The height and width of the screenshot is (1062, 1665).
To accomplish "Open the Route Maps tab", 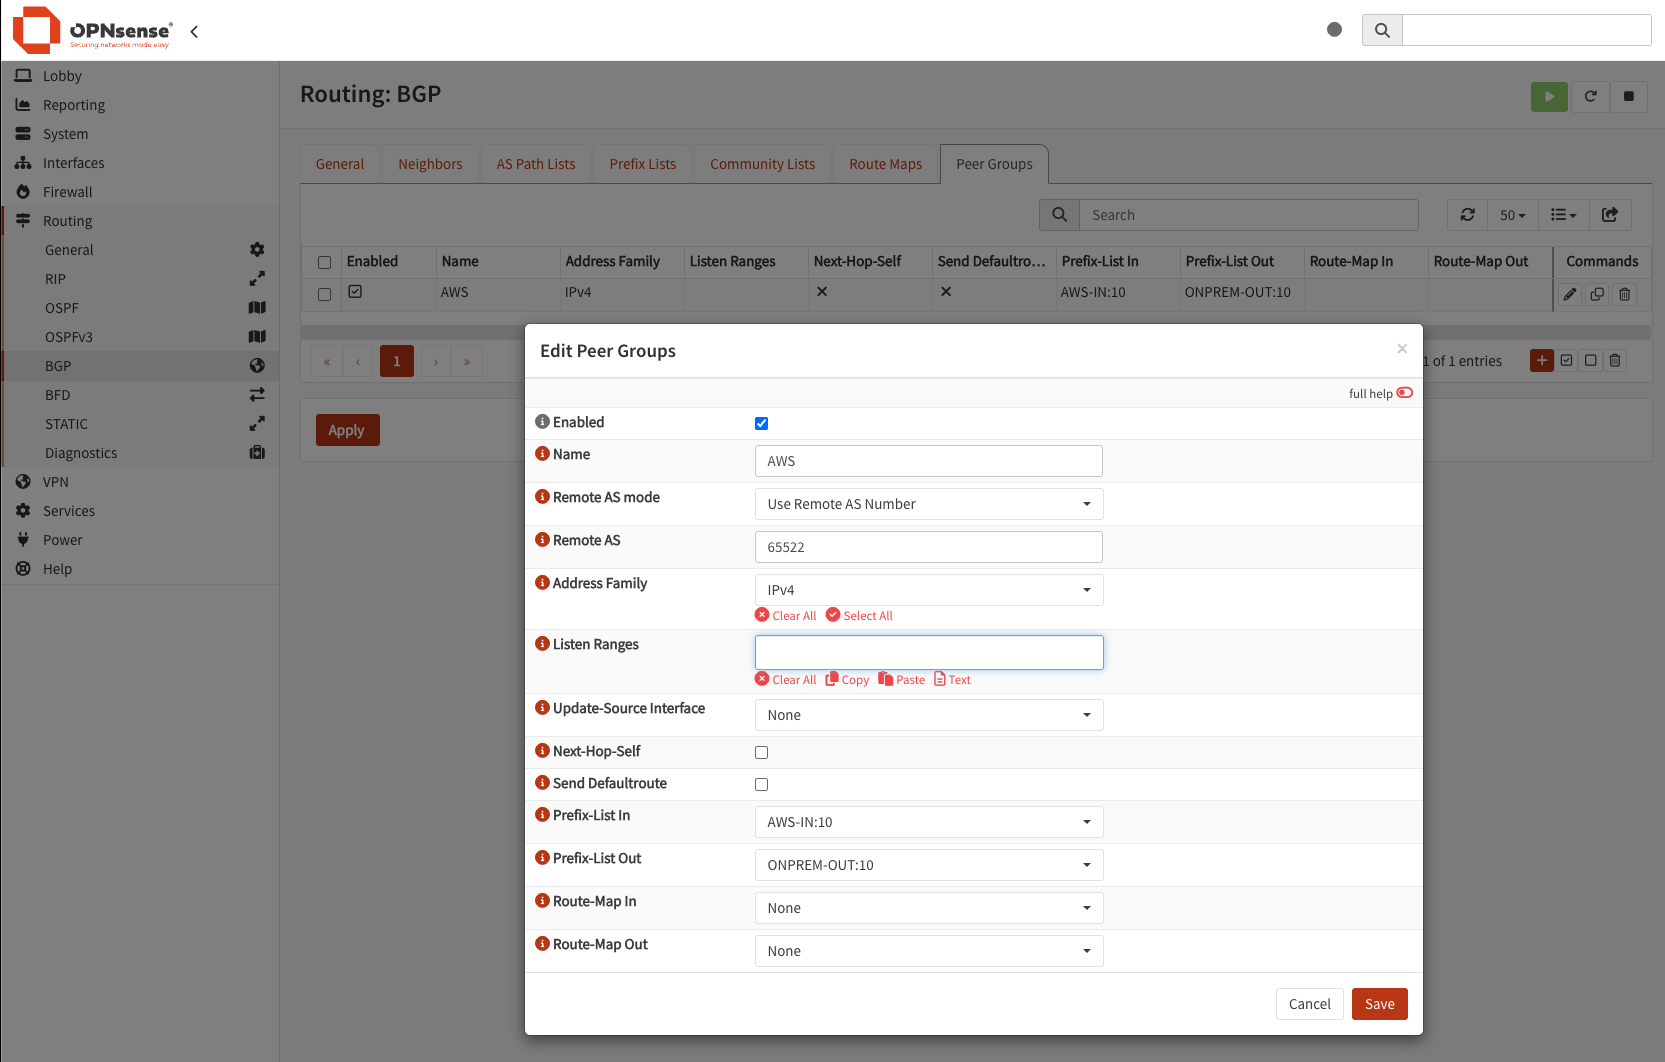I will [x=886, y=164].
